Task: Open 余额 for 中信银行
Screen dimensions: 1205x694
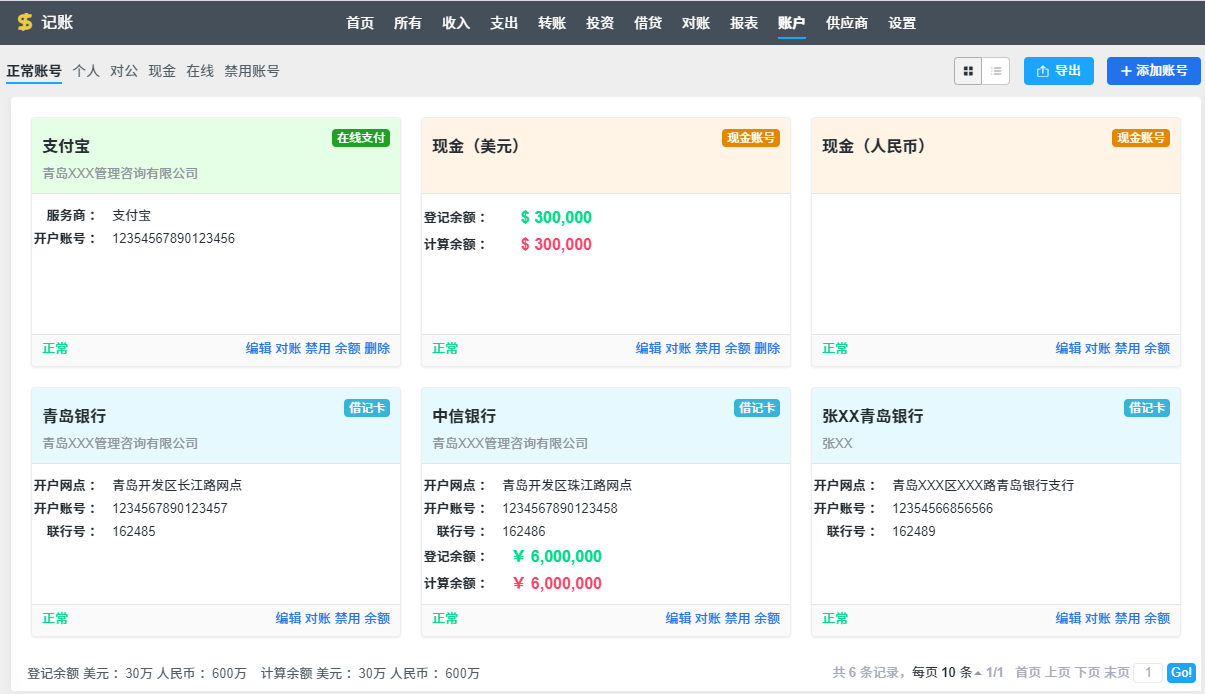Action: tap(767, 619)
